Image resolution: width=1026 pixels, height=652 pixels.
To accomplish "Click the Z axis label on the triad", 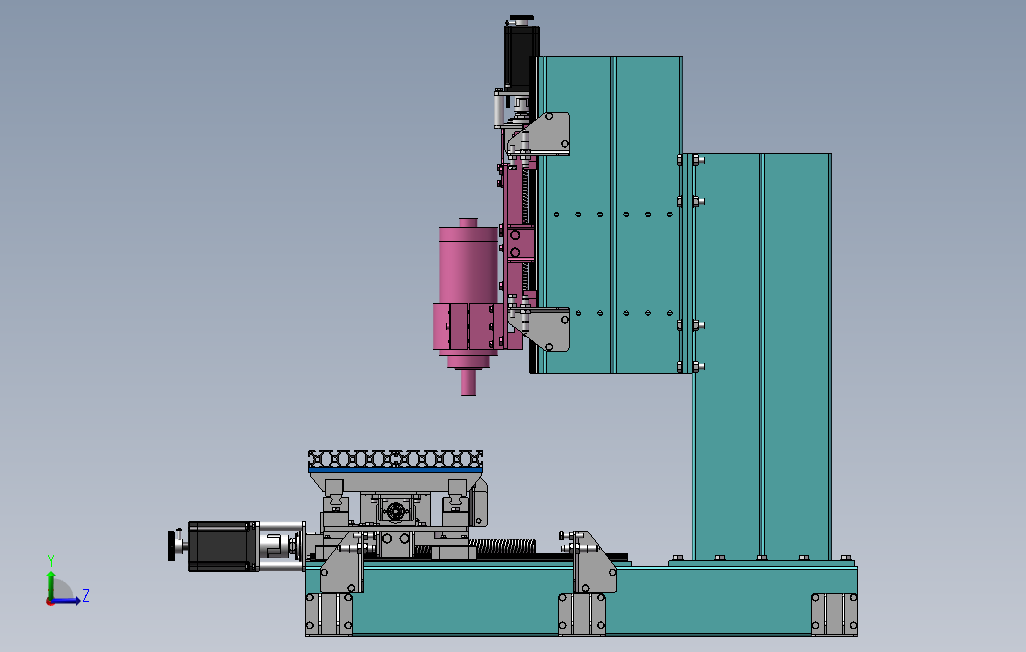I will (x=85, y=596).
